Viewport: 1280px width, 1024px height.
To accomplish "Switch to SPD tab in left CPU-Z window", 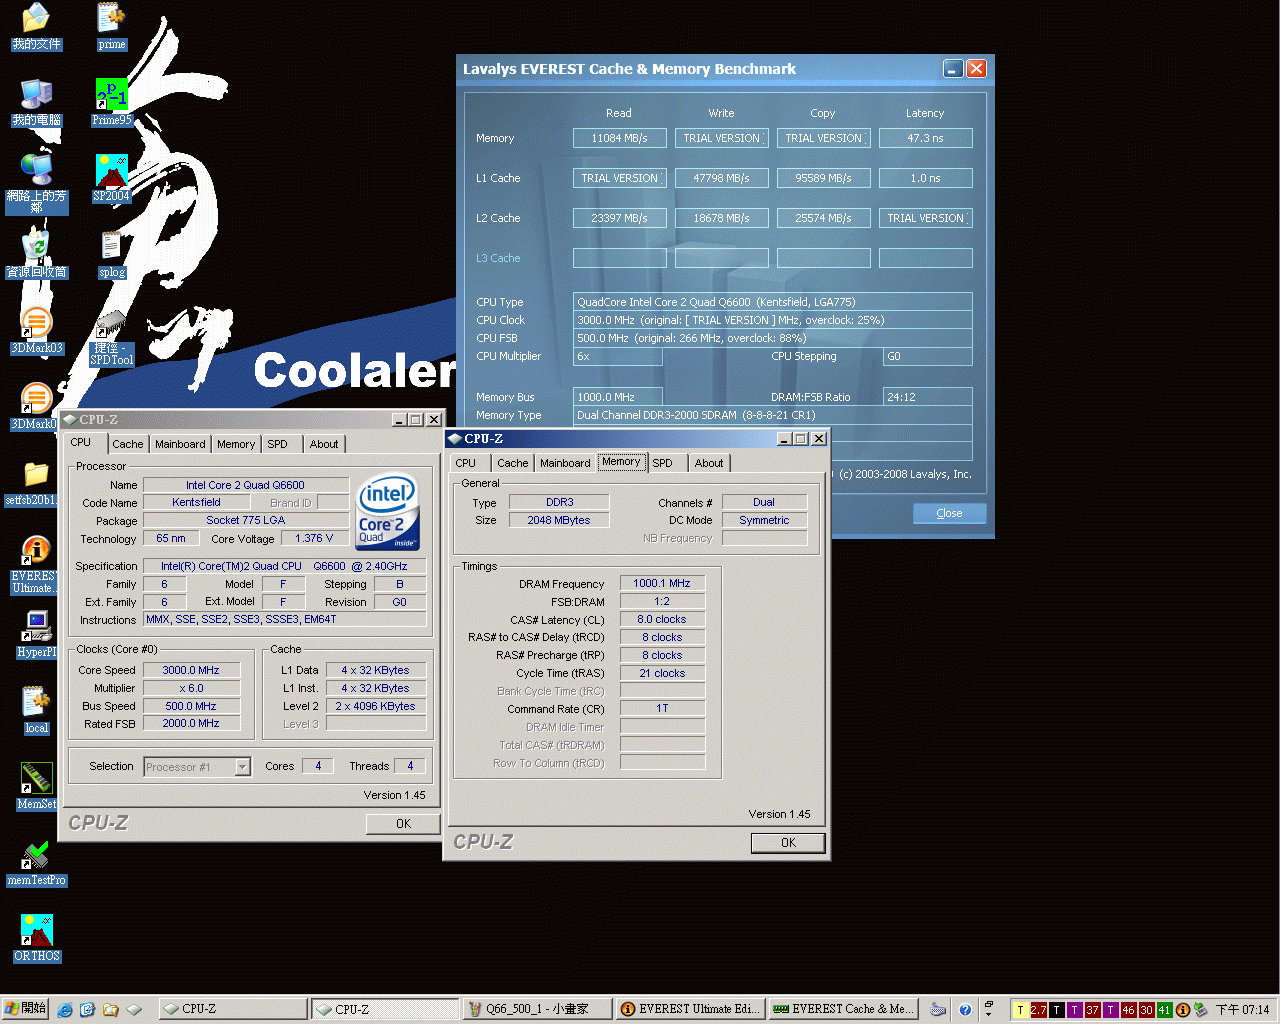I will [277, 444].
